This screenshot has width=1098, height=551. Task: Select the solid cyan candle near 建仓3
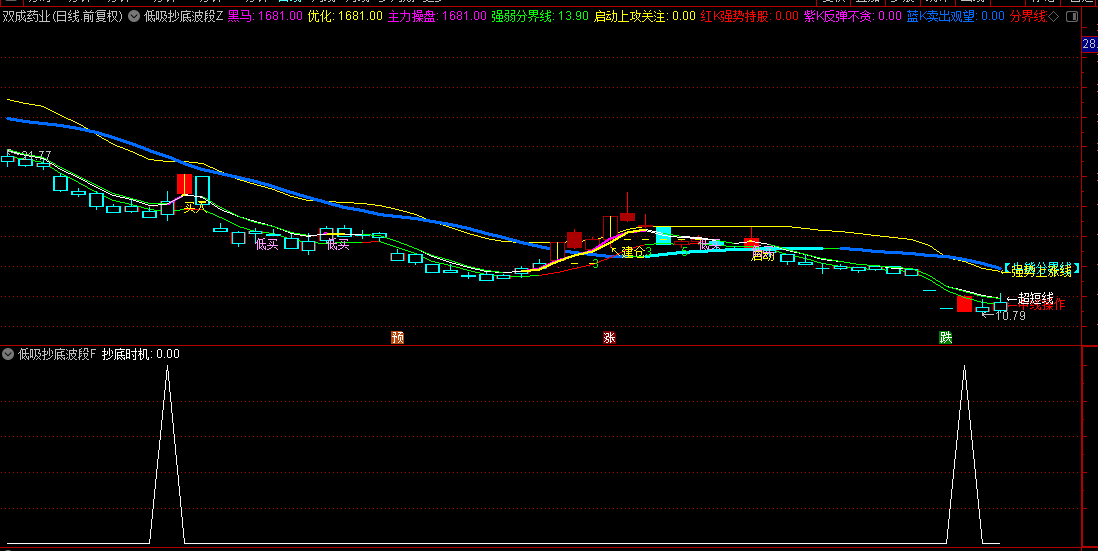pos(663,235)
